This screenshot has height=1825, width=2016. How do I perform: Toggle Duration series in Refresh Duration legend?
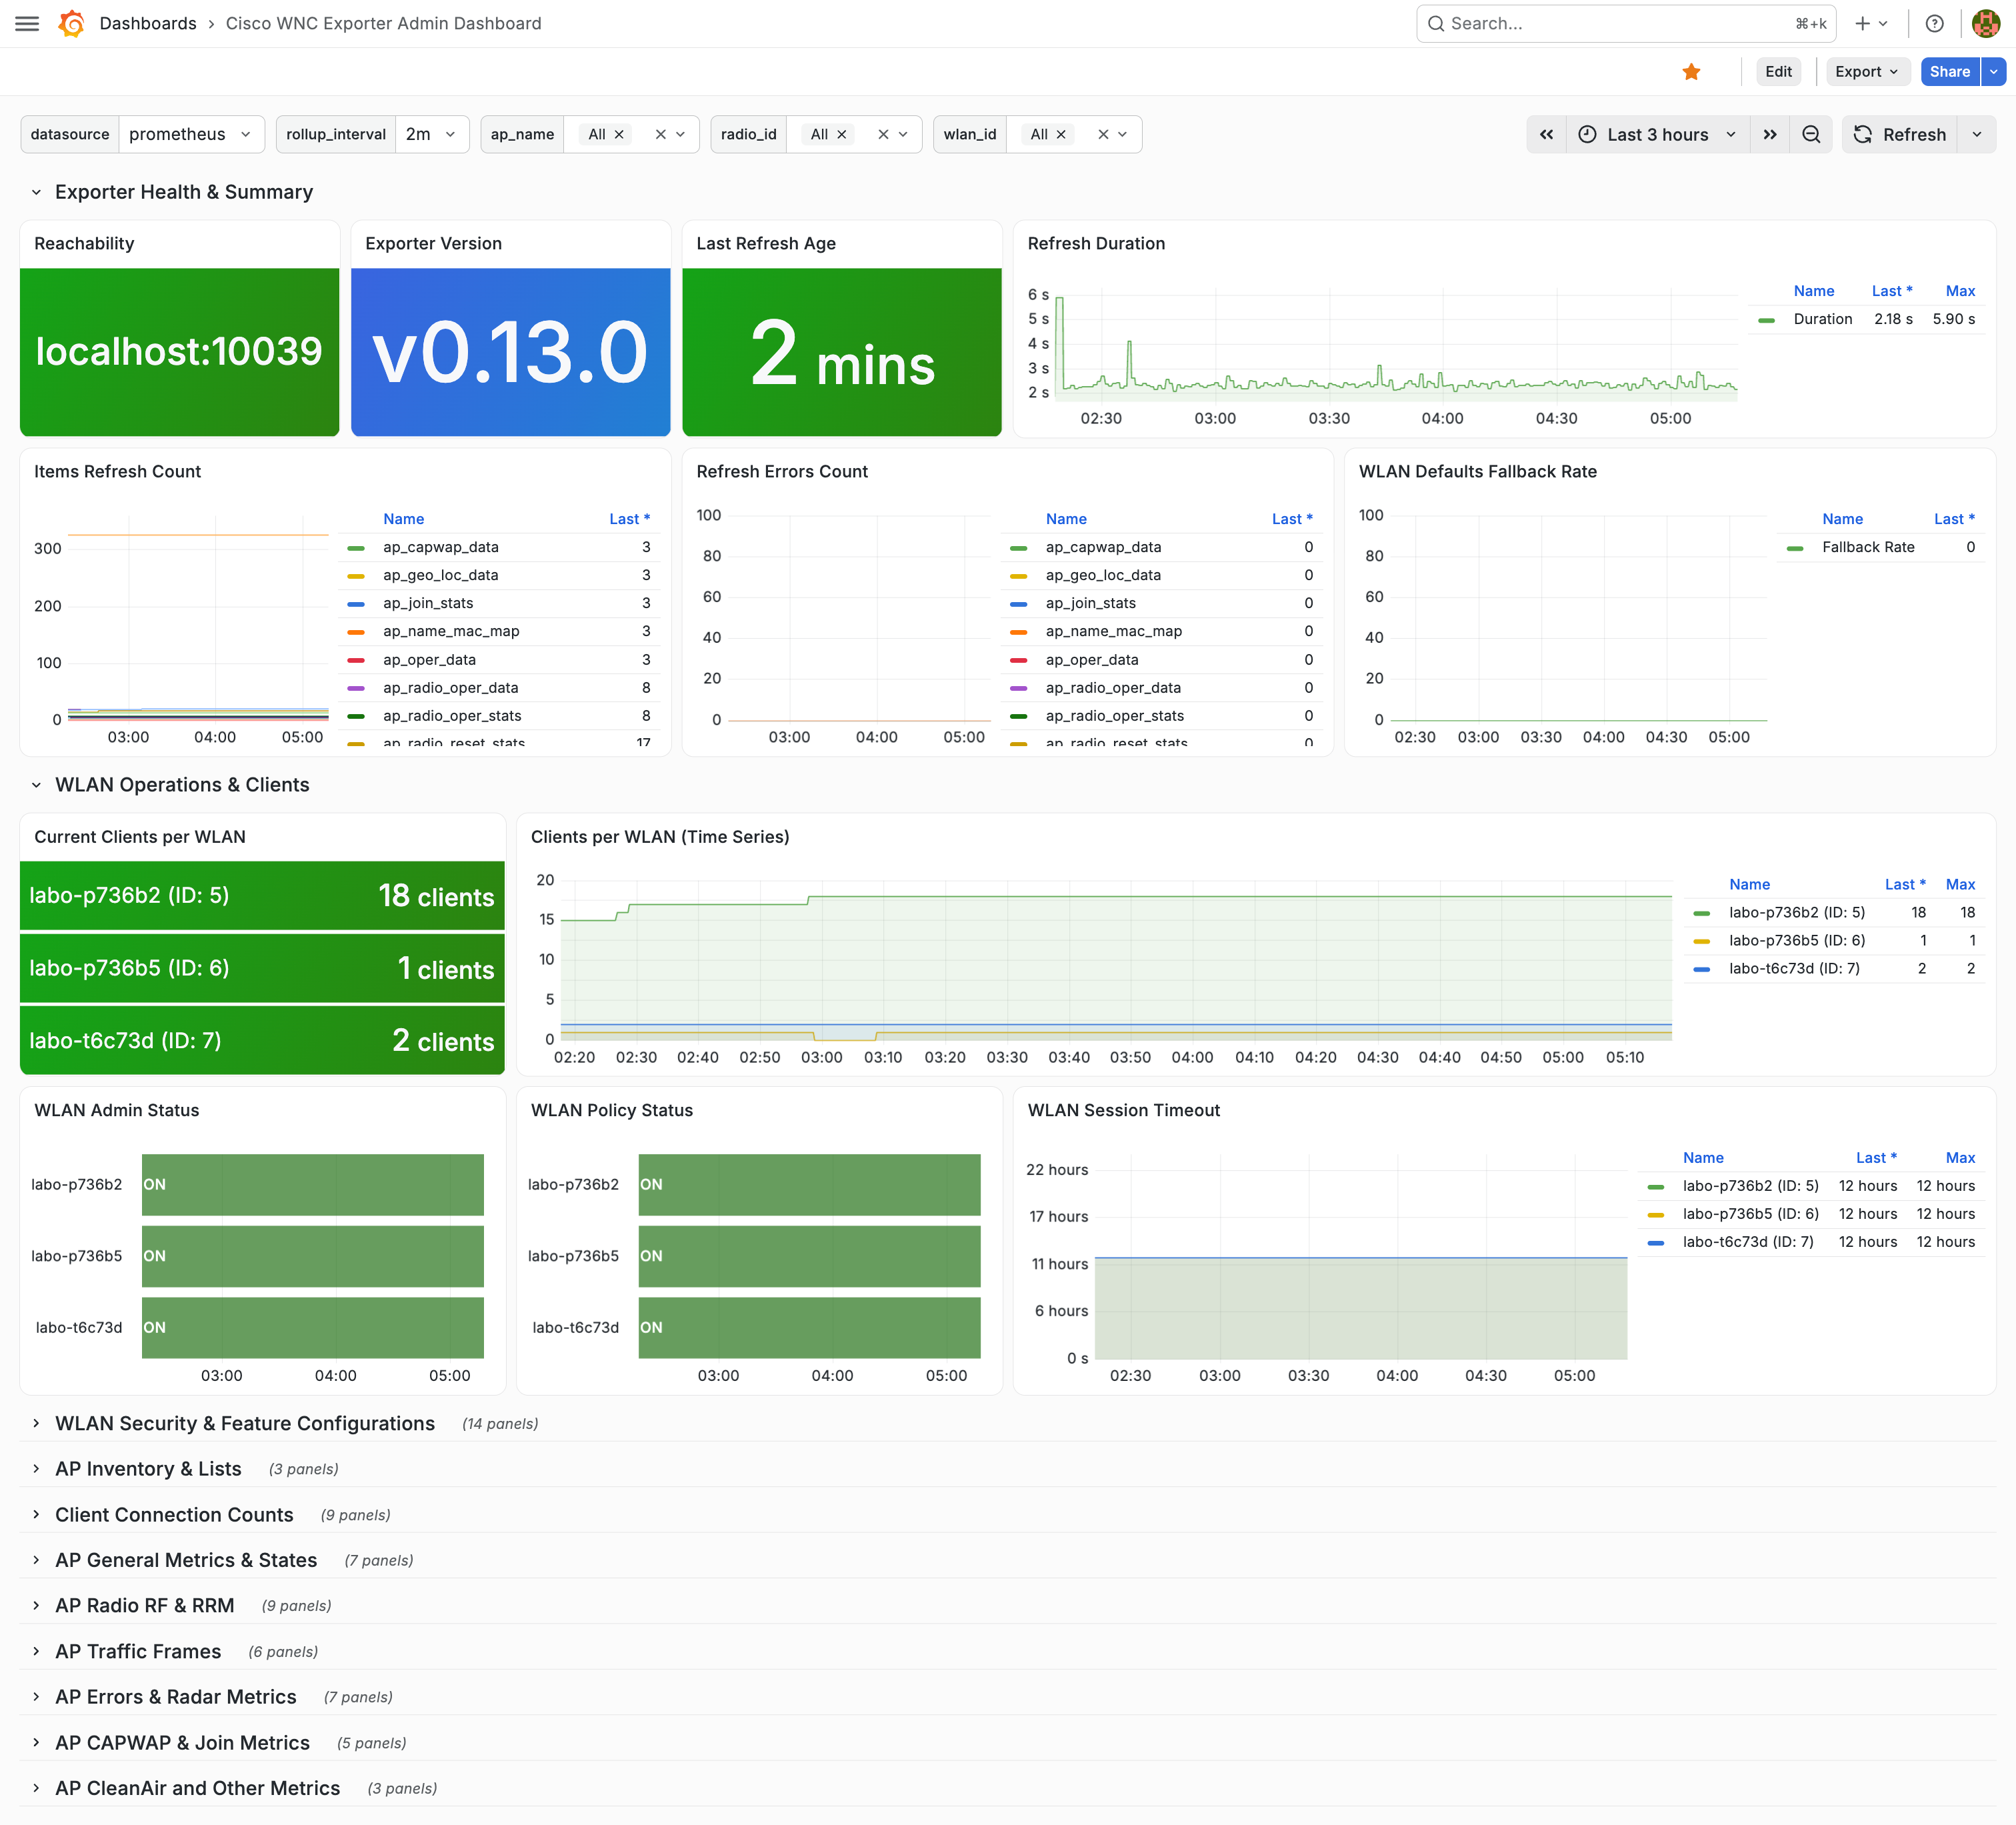point(1822,319)
